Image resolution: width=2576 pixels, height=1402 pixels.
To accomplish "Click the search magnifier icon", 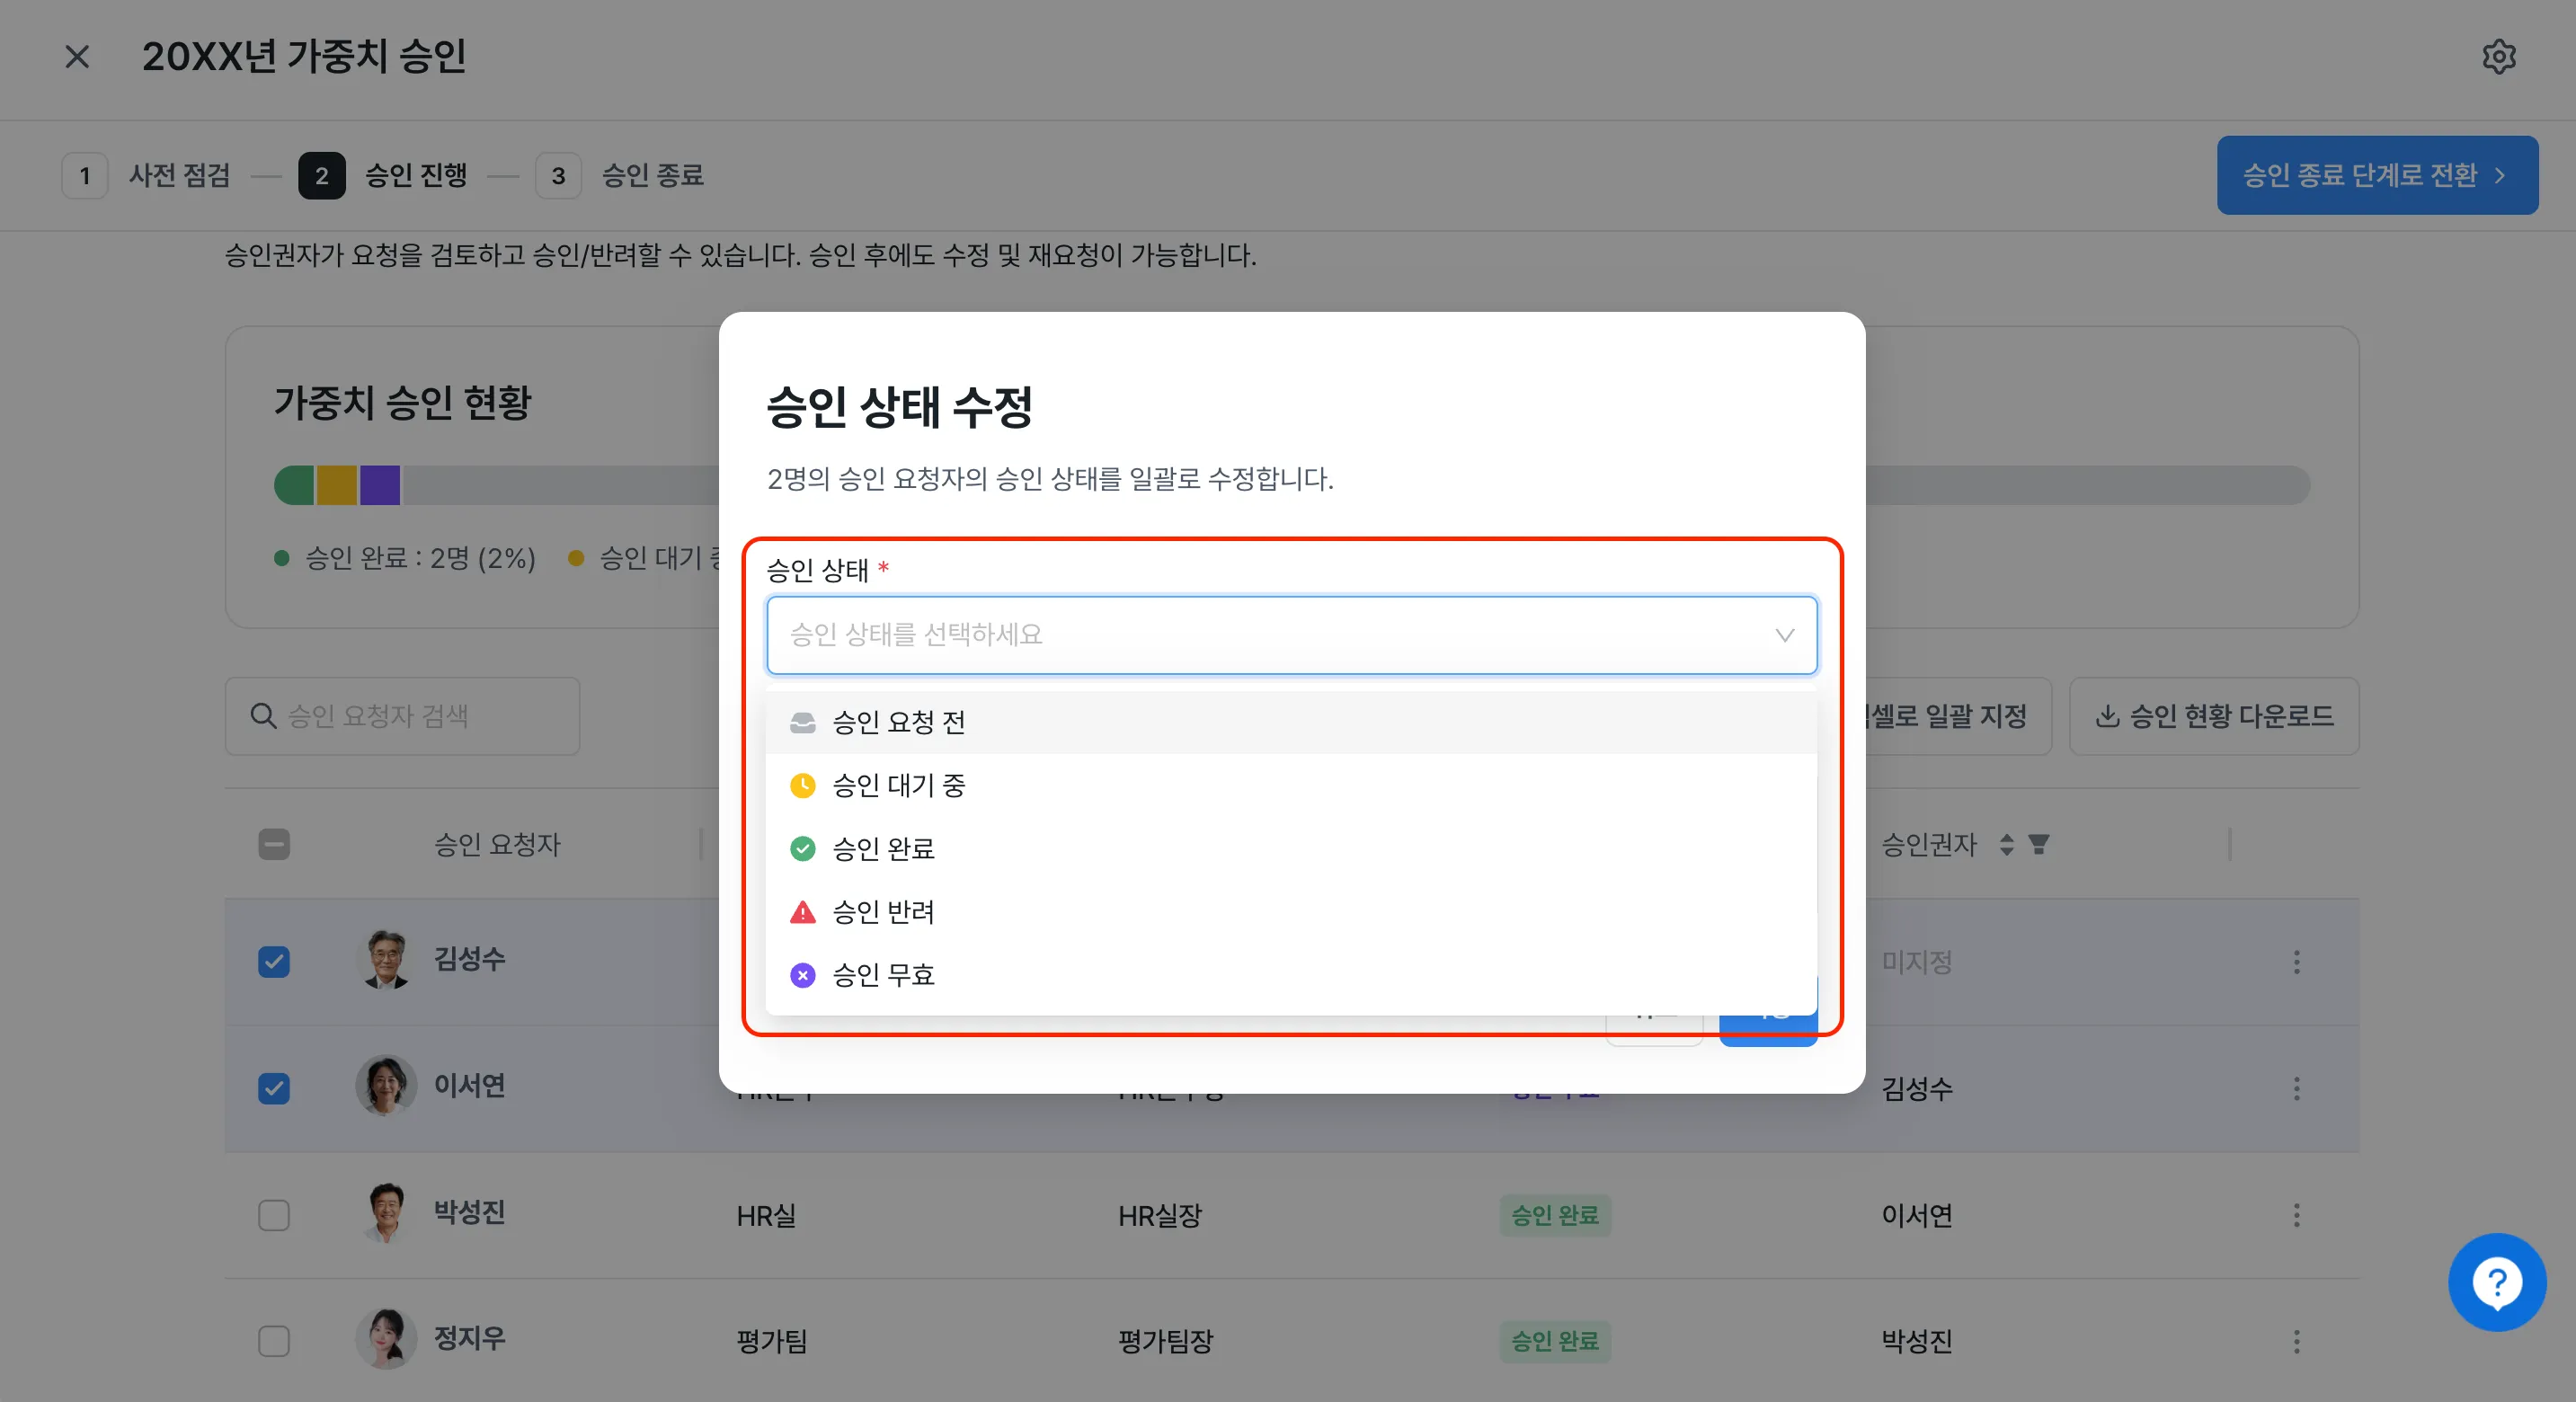I will coord(263,716).
